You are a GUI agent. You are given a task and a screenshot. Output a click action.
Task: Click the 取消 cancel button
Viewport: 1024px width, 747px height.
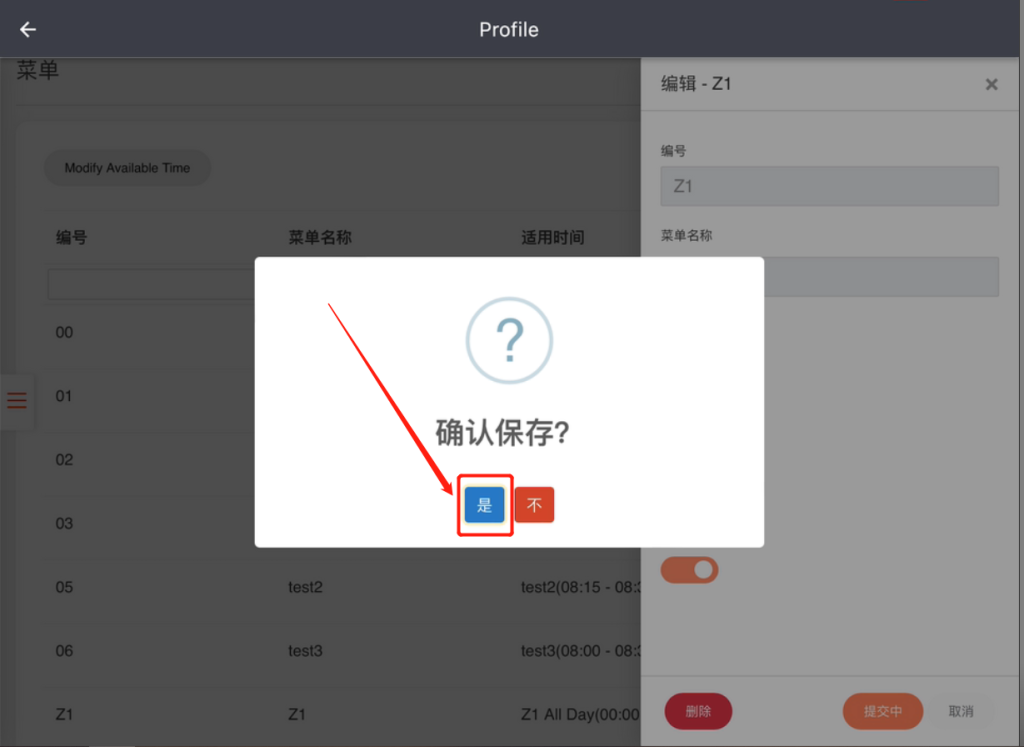click(961, 711)
